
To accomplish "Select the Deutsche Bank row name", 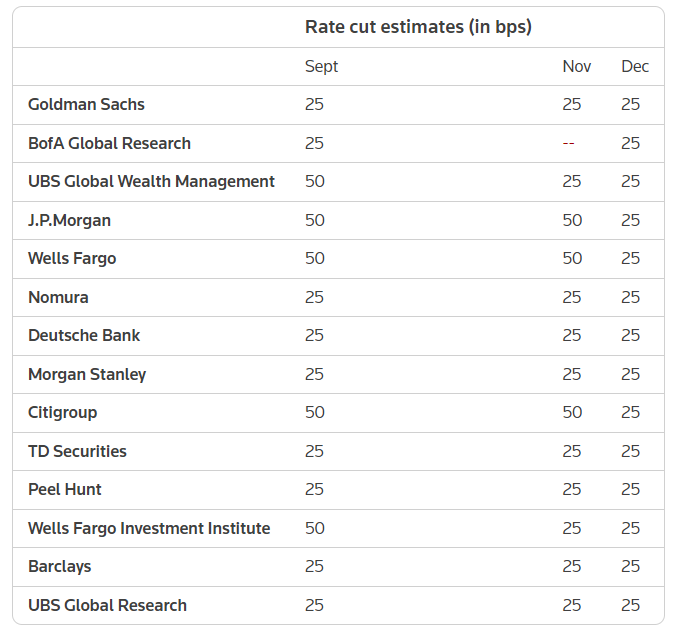I will (84, 335).
